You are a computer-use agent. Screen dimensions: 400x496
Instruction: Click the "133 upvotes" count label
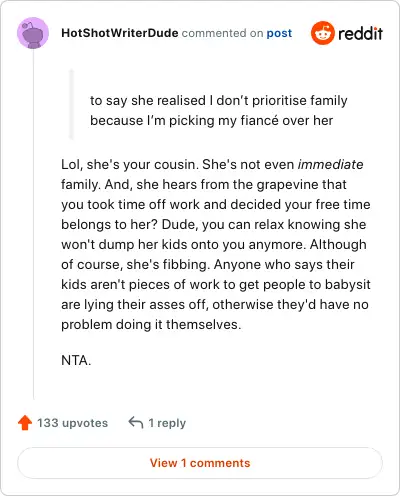tap(72, 423)
